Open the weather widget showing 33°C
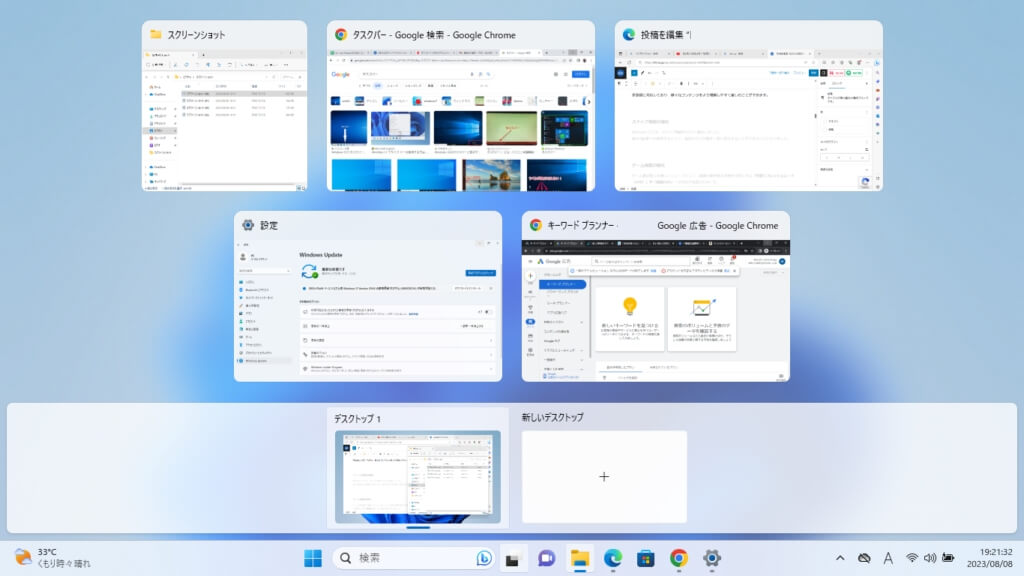Screen dimensions: 1024x576 coord(50,558)
